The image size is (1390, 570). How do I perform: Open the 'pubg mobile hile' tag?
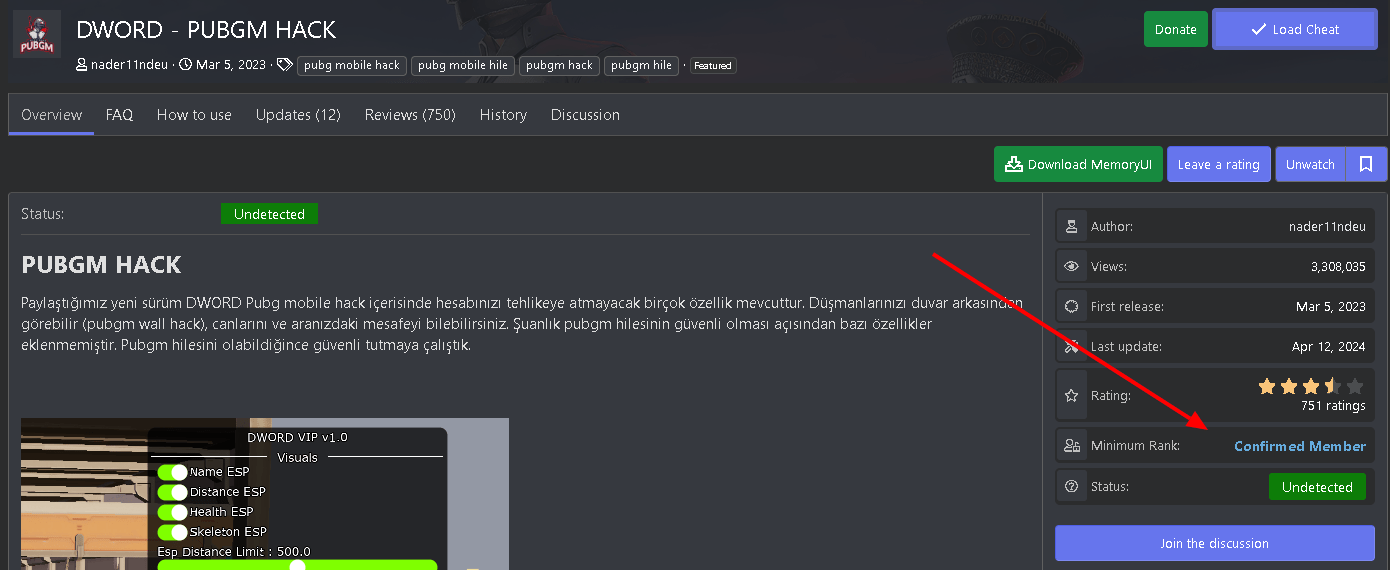pyautogui.click(x=463, y=65)
